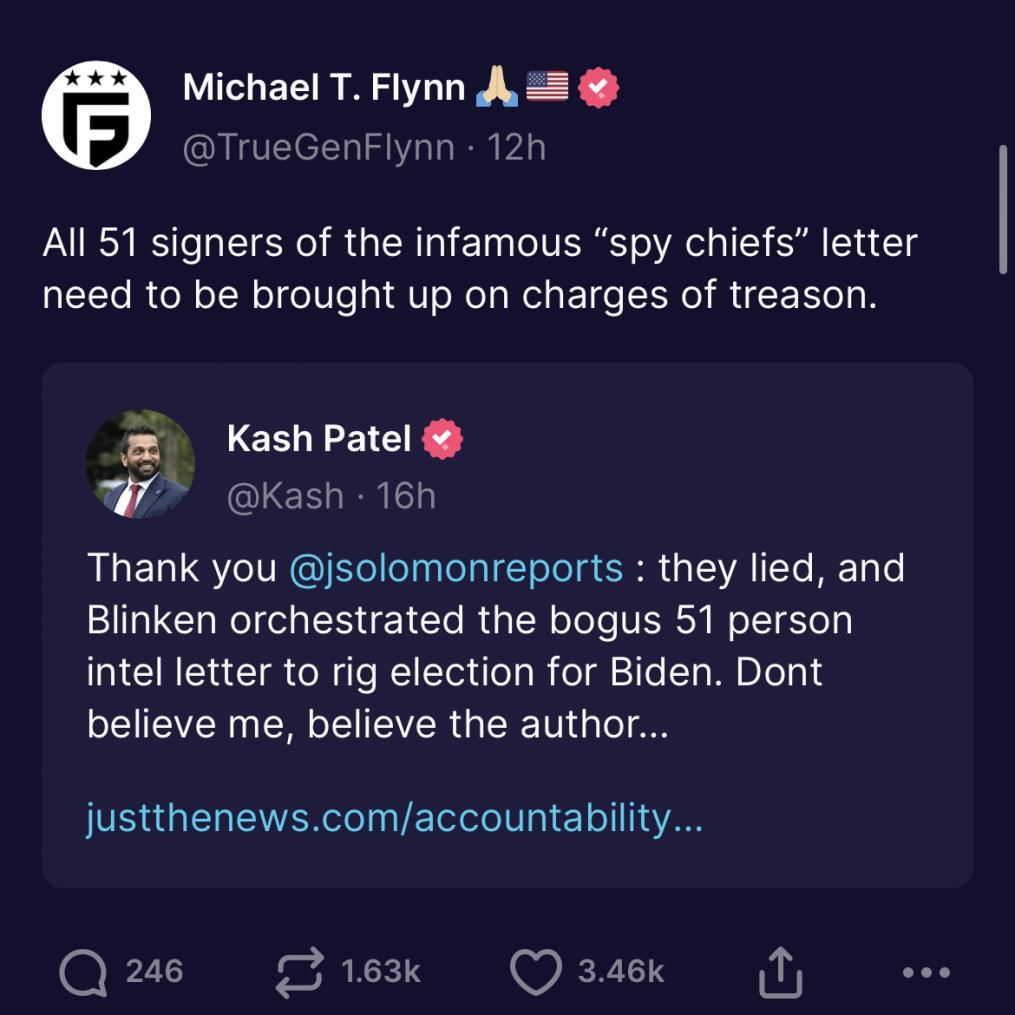Click the reply speech bubble icon
The image size is (1015, 1015).
(83, 971)
